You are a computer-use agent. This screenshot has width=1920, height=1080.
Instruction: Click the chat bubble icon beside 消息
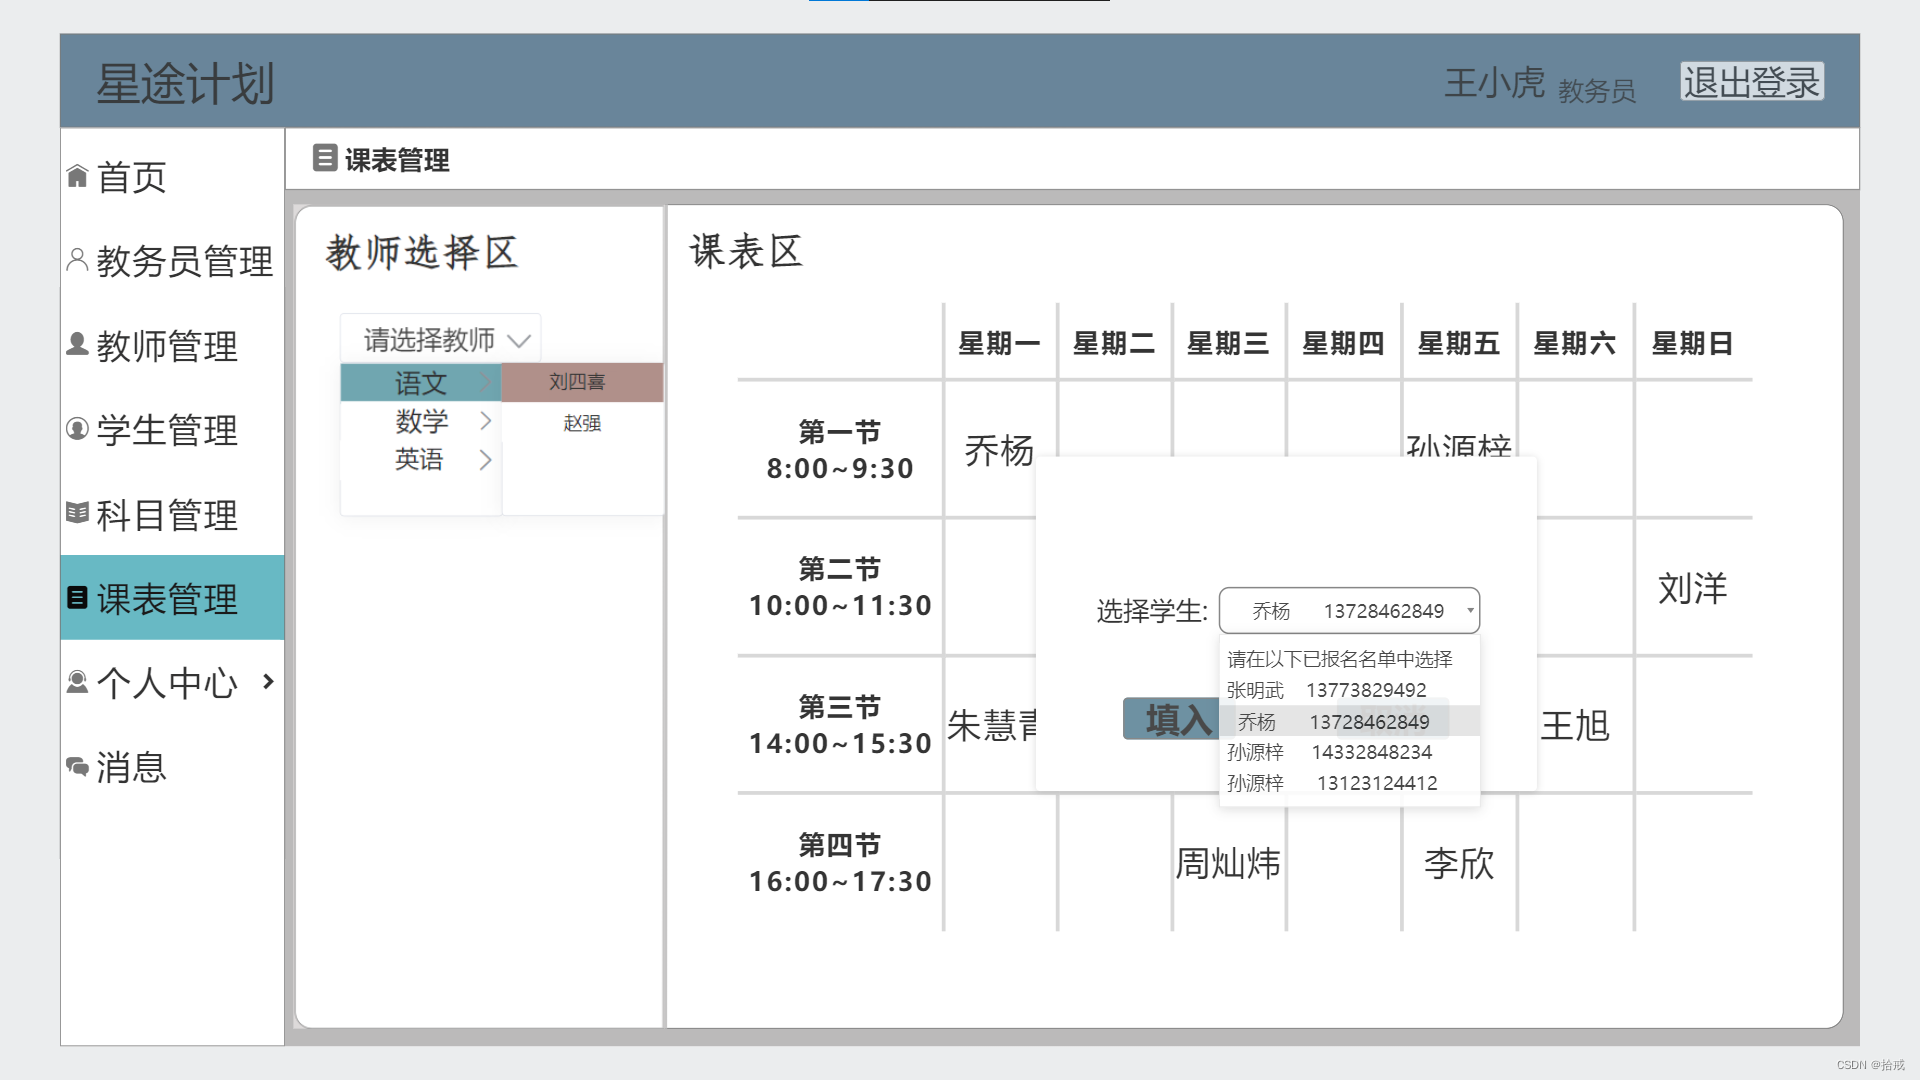coord(77,767)
